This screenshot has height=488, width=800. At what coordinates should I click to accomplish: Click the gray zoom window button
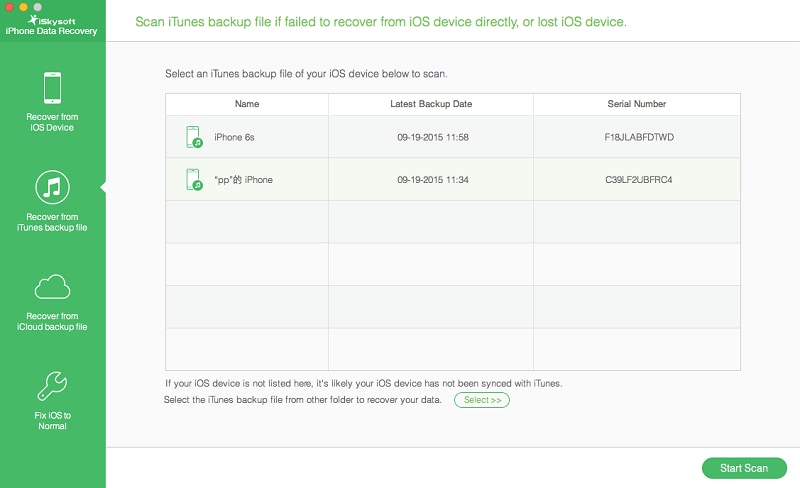[x=37, y=7]
